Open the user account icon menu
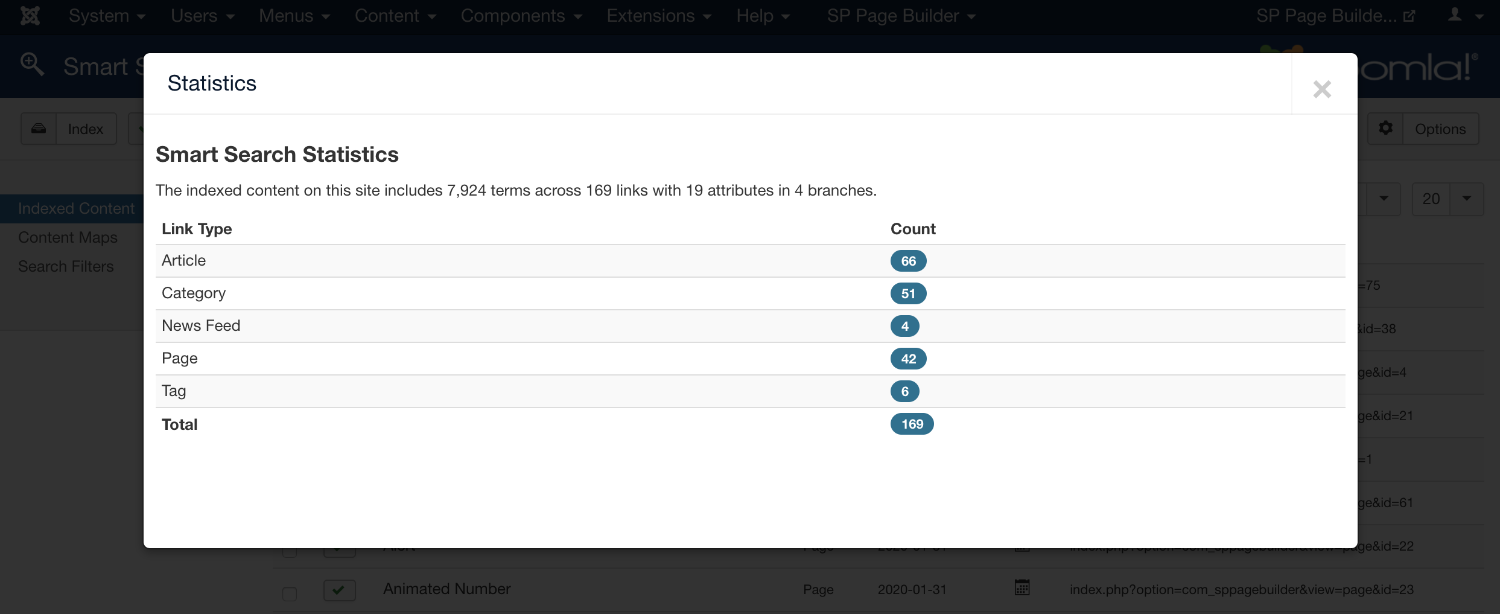 click(x=1459, y=16)
